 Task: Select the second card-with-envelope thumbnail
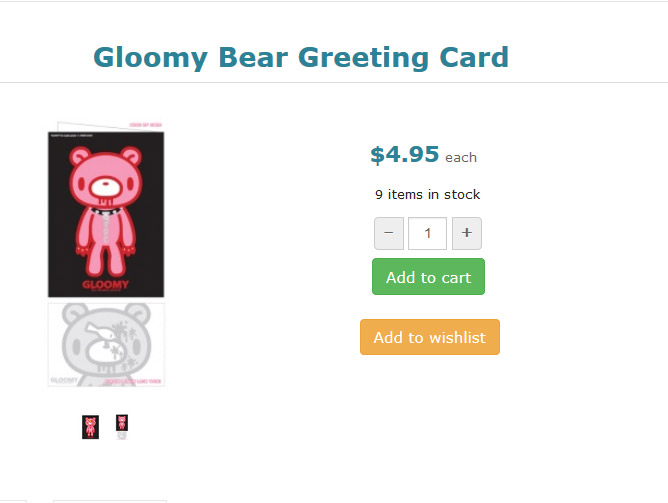click(121, 427)
